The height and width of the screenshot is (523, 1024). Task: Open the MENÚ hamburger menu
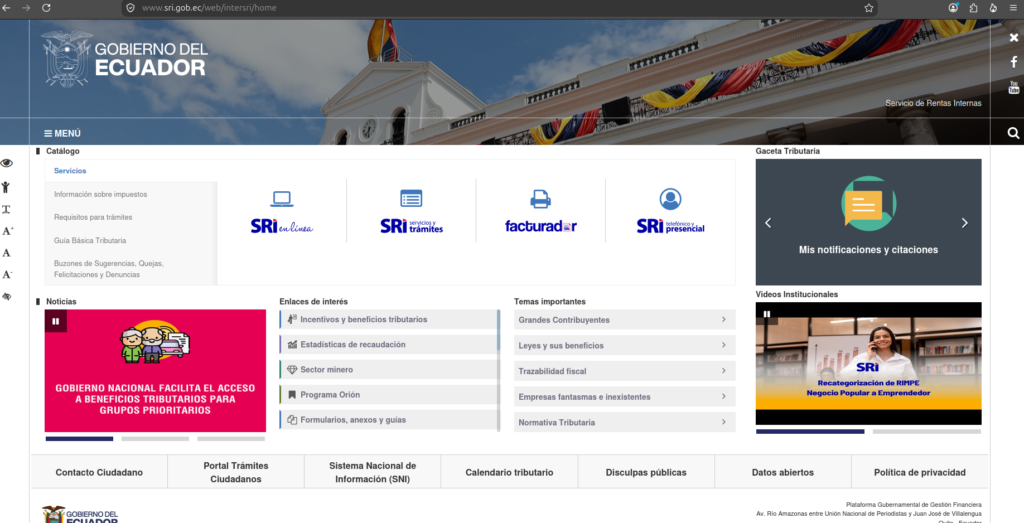coord(62,133)
